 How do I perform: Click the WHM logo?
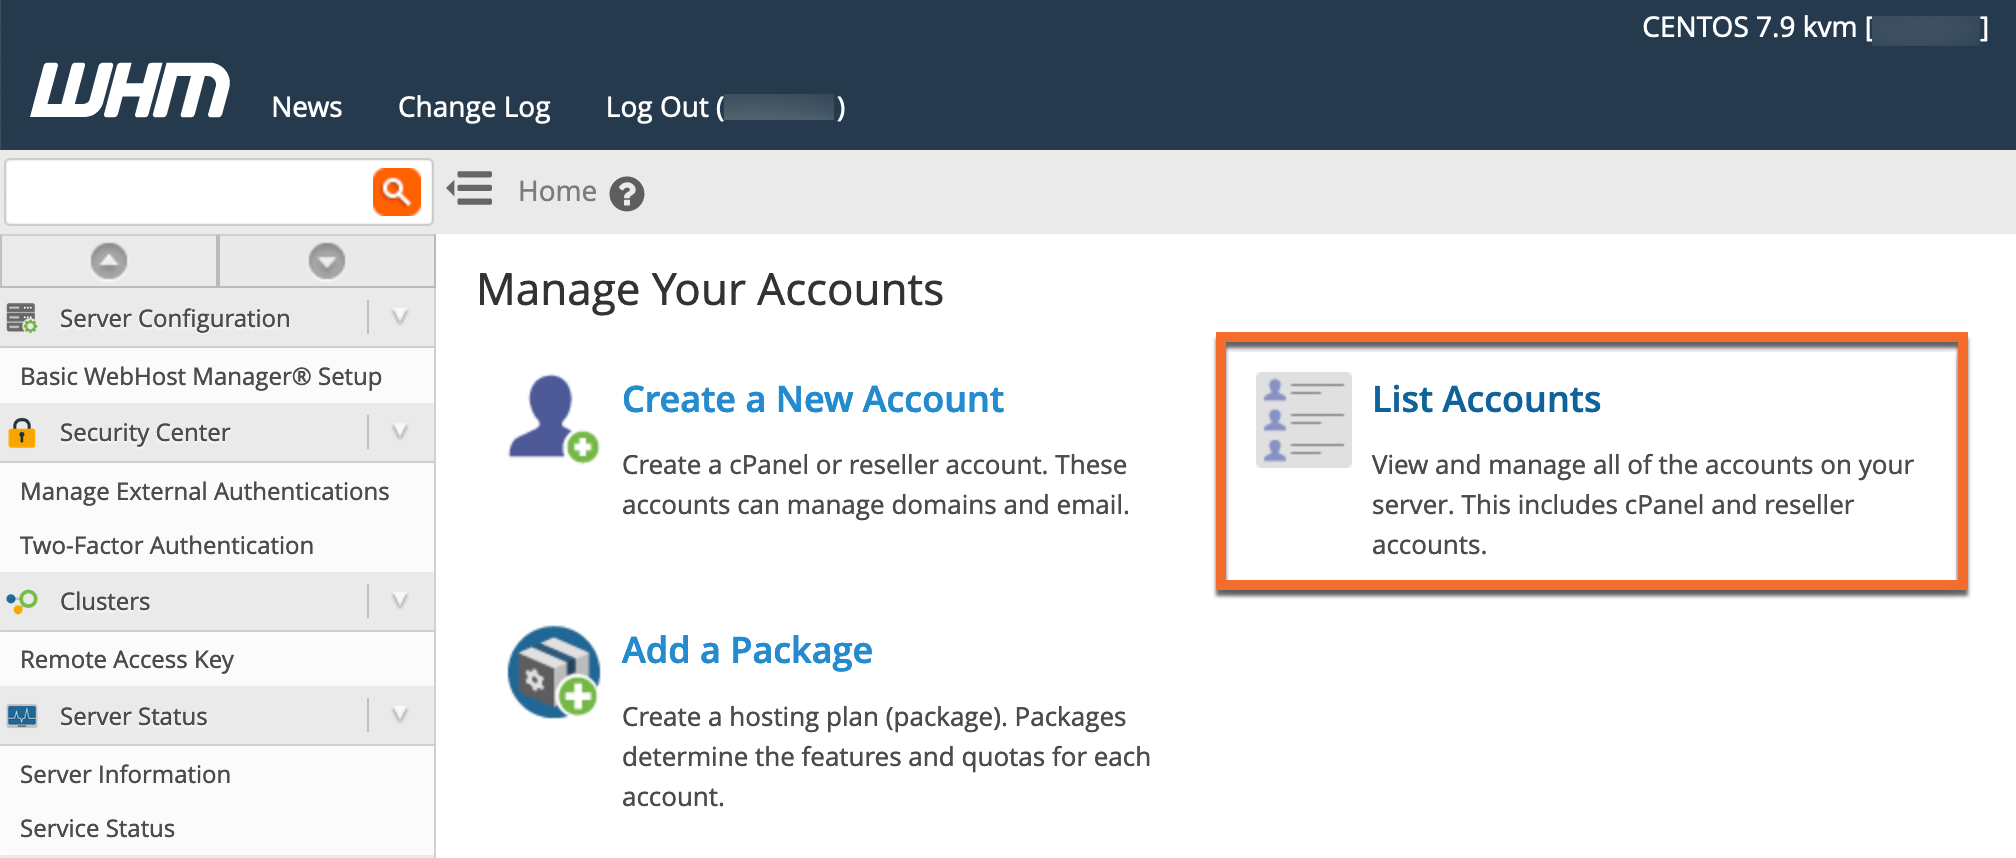[x=130, y=91]
